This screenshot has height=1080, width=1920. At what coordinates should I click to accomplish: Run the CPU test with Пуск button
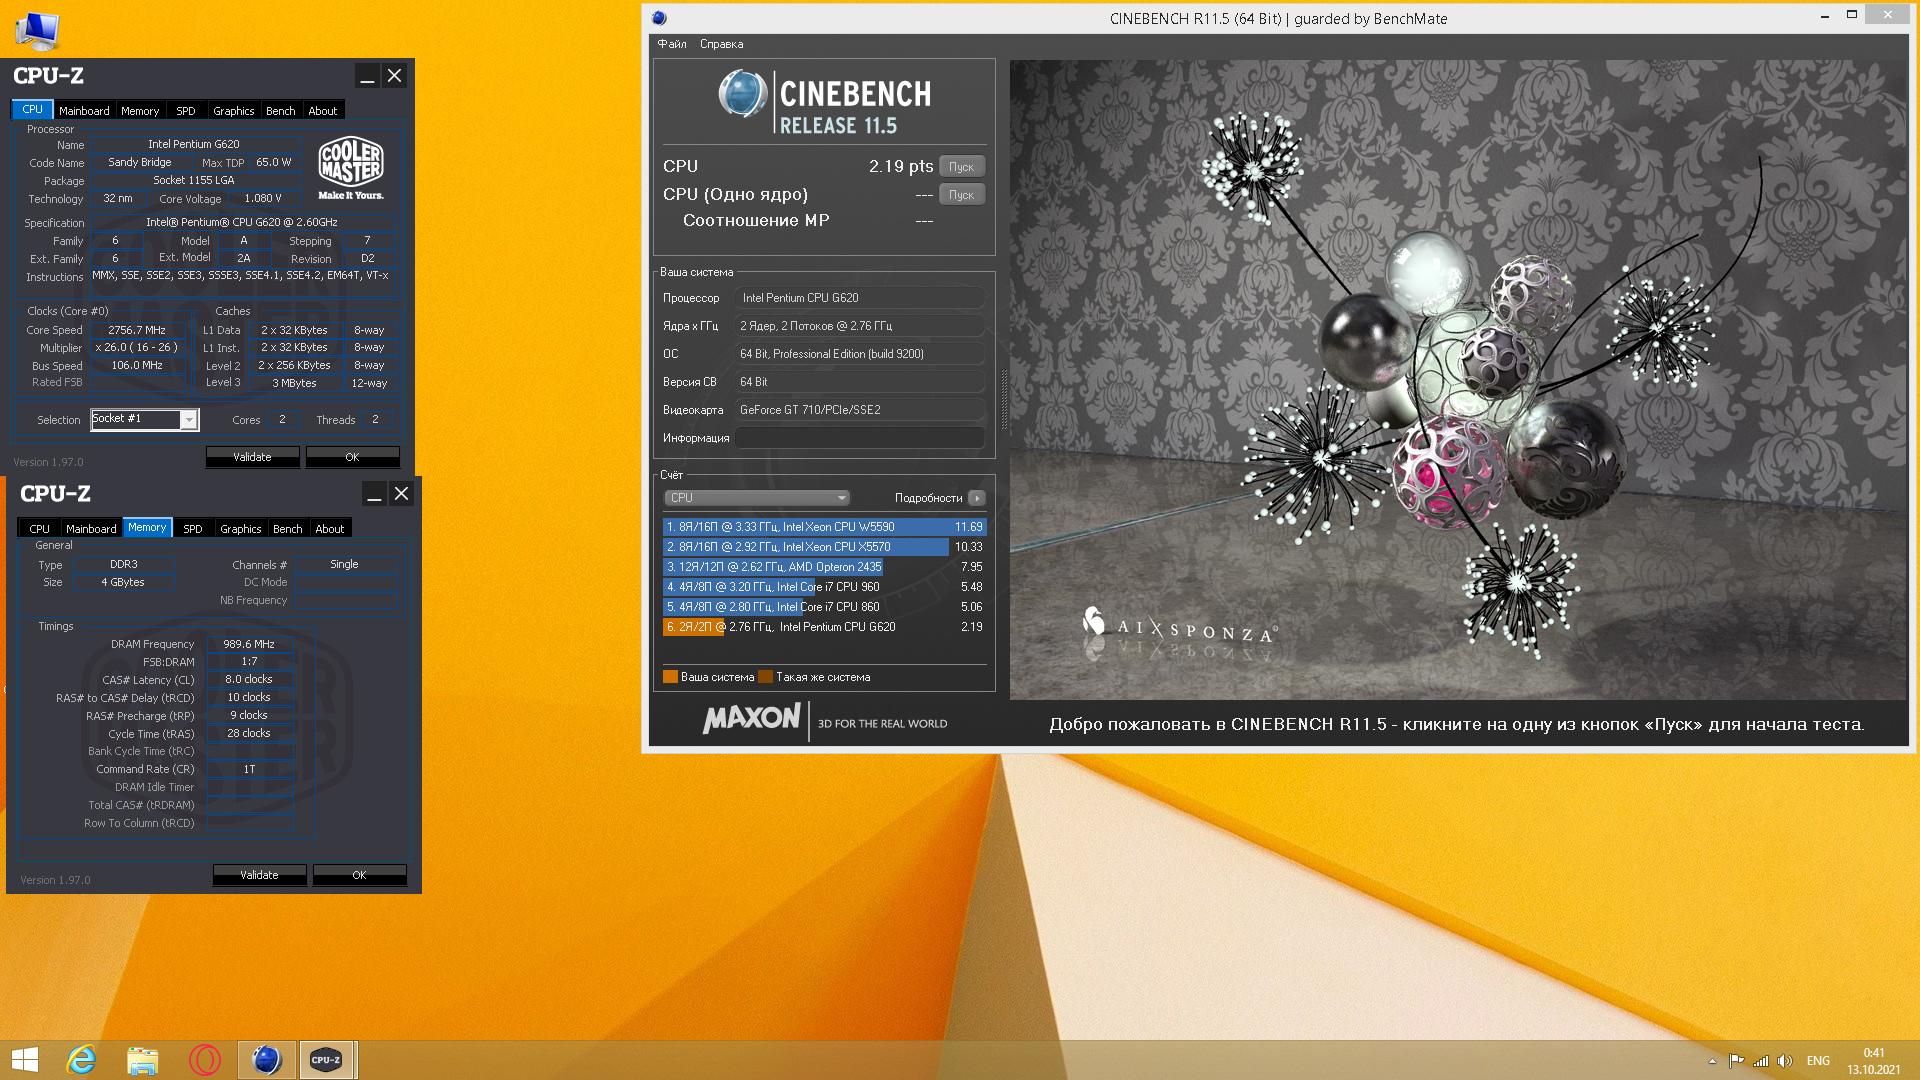[962, 167]
